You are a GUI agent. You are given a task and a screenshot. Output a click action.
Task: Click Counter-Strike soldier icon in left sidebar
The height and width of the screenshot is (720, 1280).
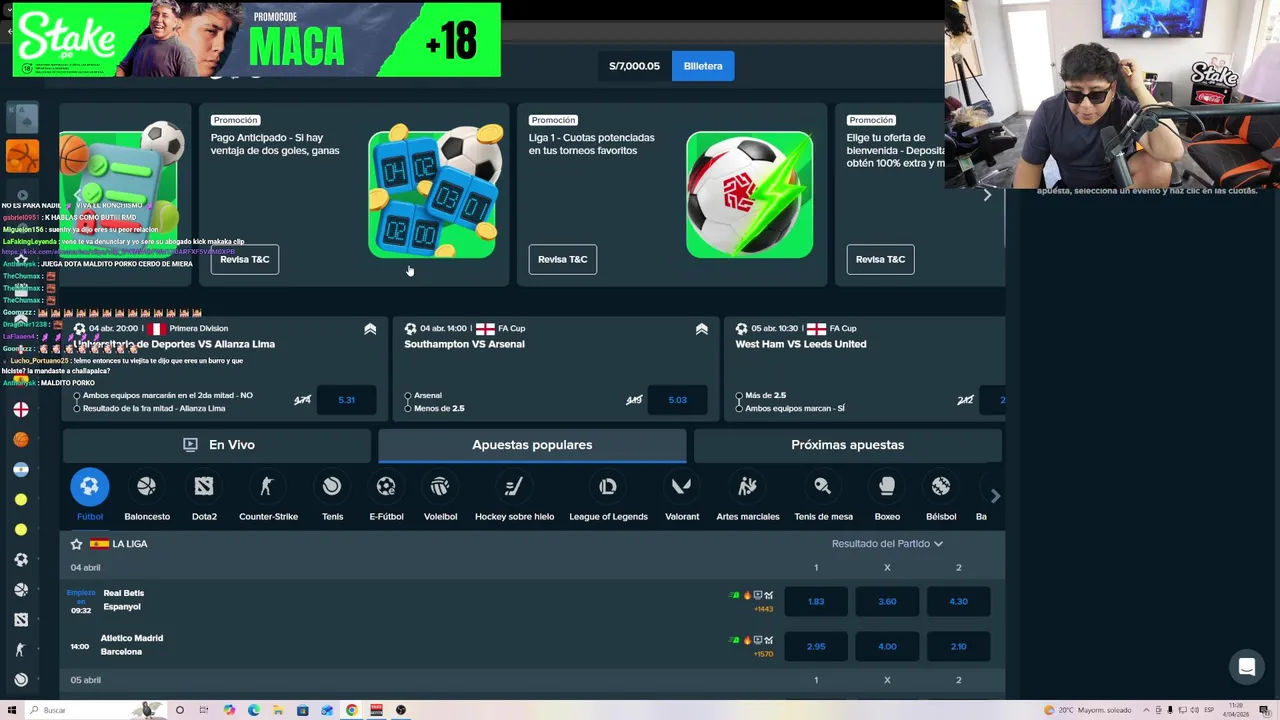(21, 649)
